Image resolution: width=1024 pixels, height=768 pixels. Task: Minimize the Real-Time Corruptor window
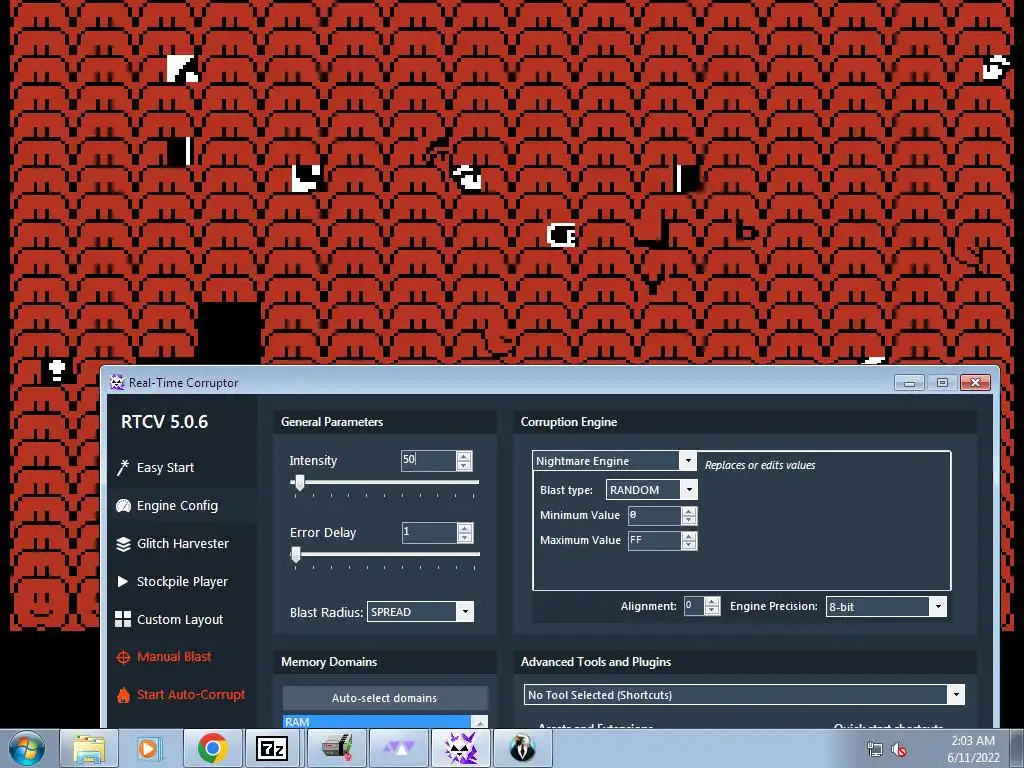[x=909, y=383]
